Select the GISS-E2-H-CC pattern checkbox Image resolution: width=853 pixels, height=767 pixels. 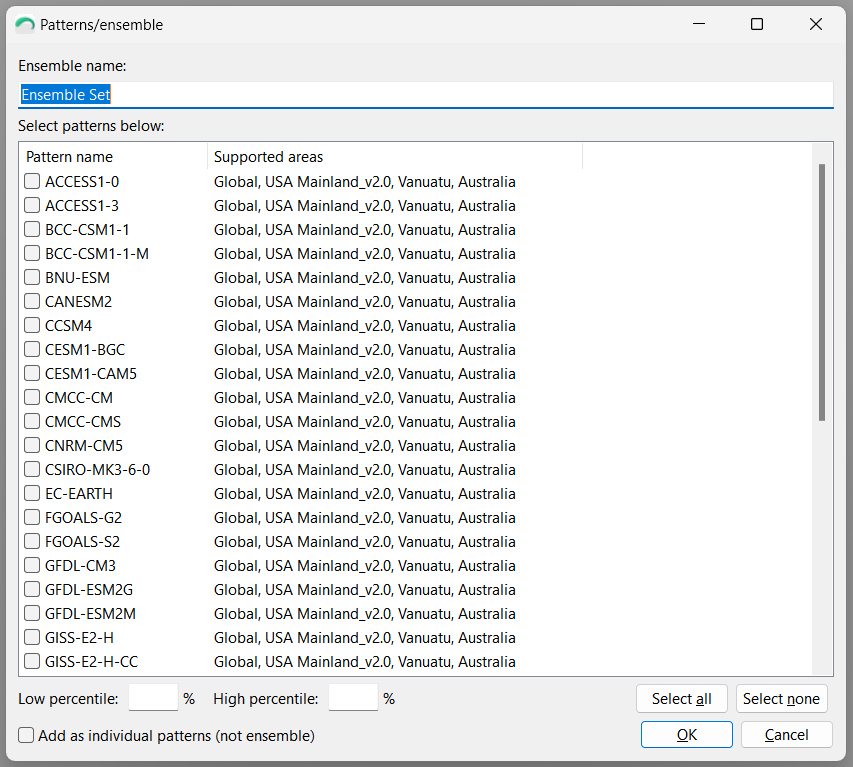pos(32,661)
